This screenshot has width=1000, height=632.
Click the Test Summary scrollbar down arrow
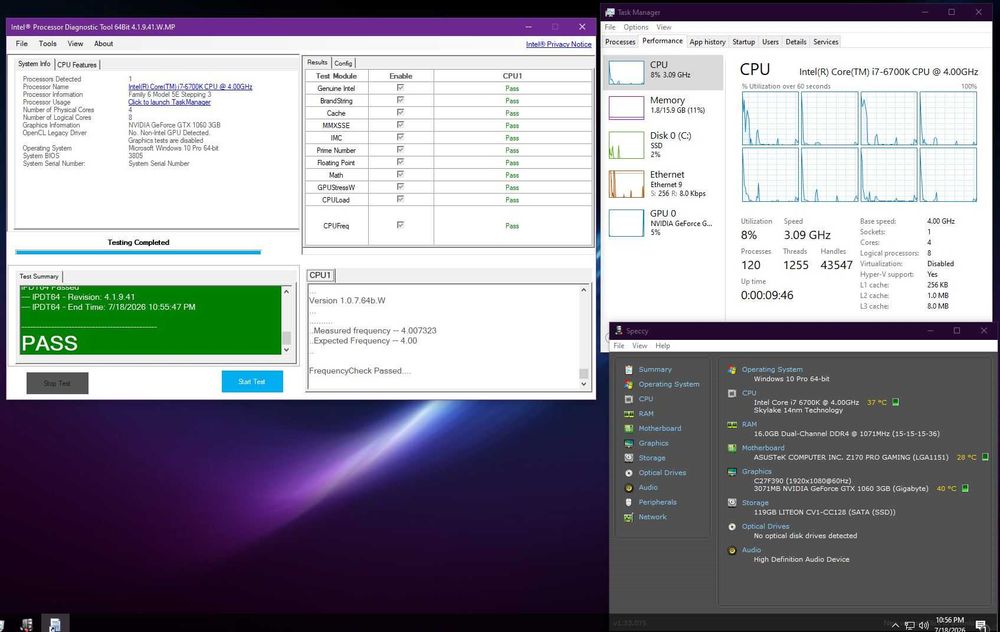[286, 349]
